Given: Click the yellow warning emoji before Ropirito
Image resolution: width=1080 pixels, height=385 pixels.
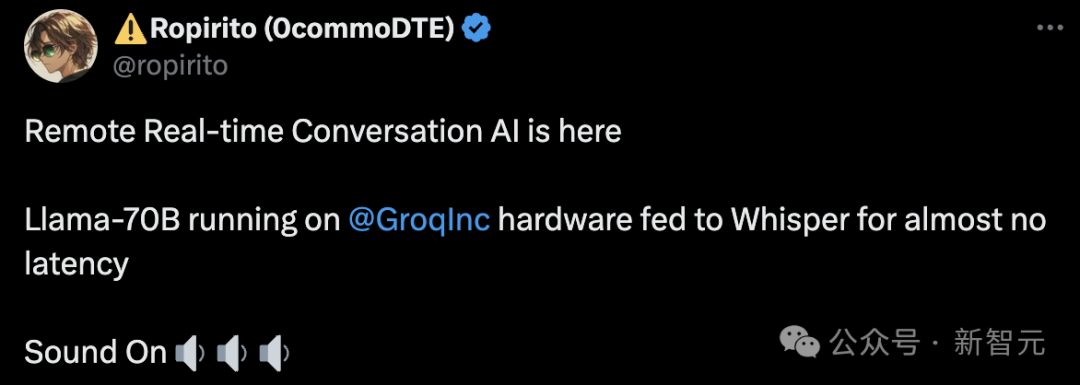Looking at the screenshot, I should [129, 29].
